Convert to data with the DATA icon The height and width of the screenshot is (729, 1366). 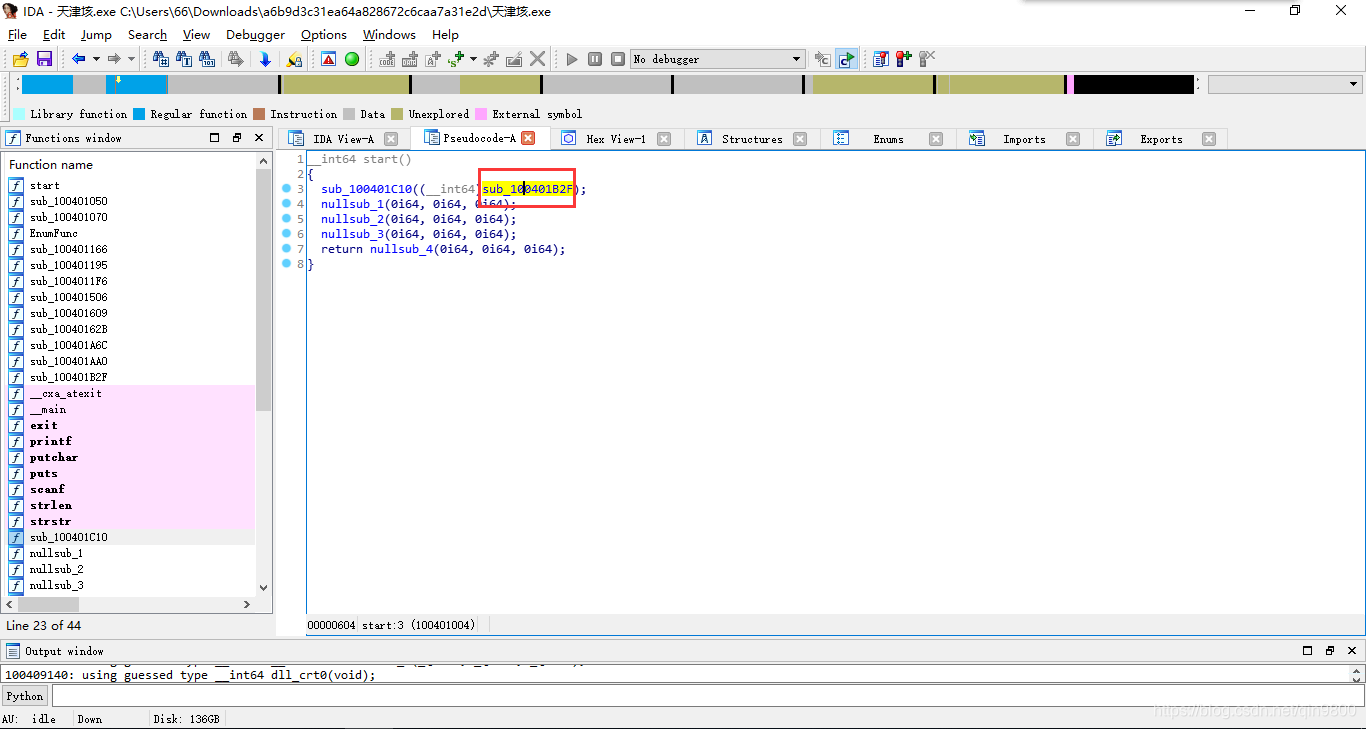(409, 59)
